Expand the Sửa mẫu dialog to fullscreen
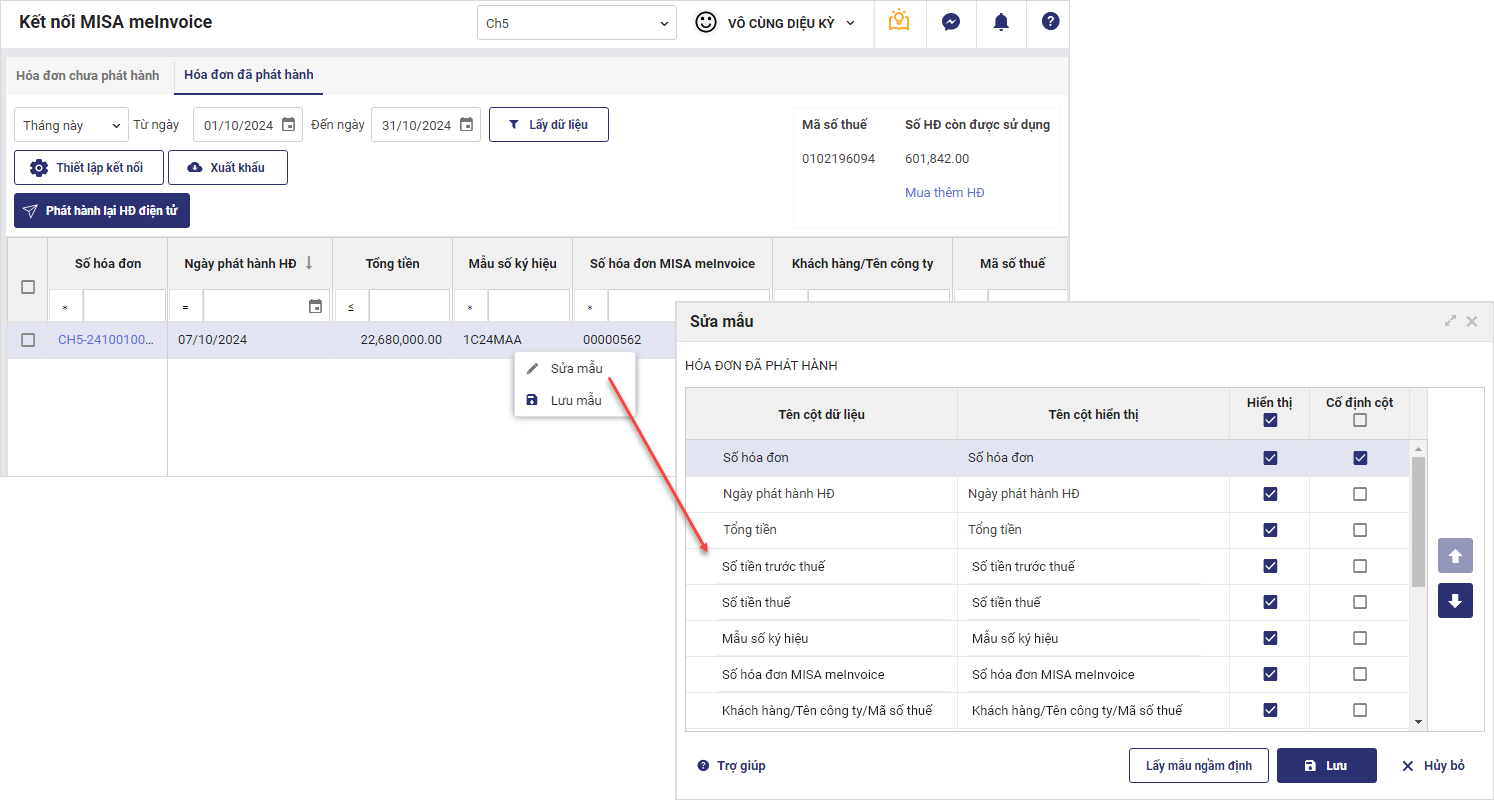Viewport: 1494px width, 800px height. coord(1450,321)
